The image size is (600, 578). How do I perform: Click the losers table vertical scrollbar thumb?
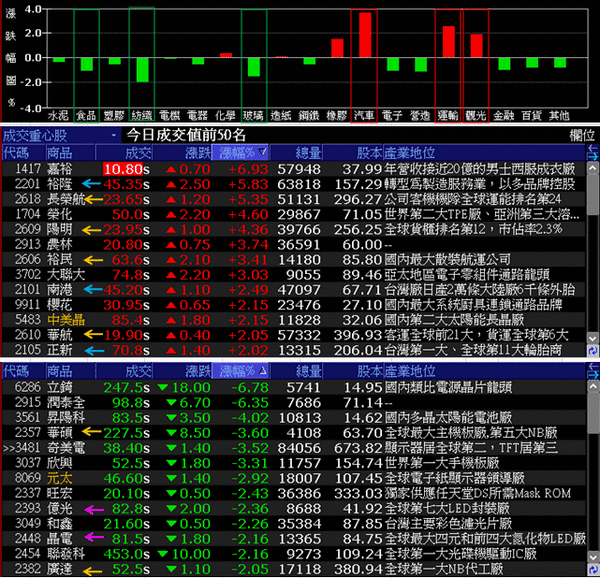coord(592,413)
